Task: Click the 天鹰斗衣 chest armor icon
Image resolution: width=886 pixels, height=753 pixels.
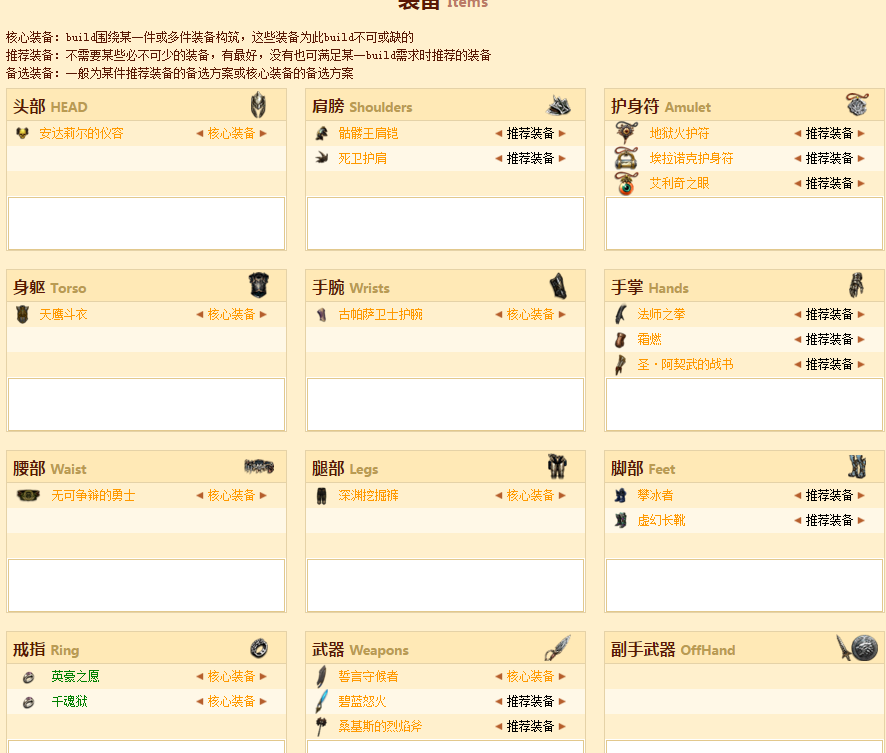Action: pos(22,314)
